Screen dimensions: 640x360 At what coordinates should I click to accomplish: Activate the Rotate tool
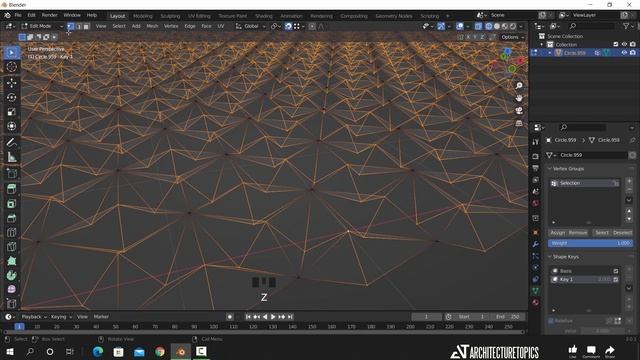(11, 97)
